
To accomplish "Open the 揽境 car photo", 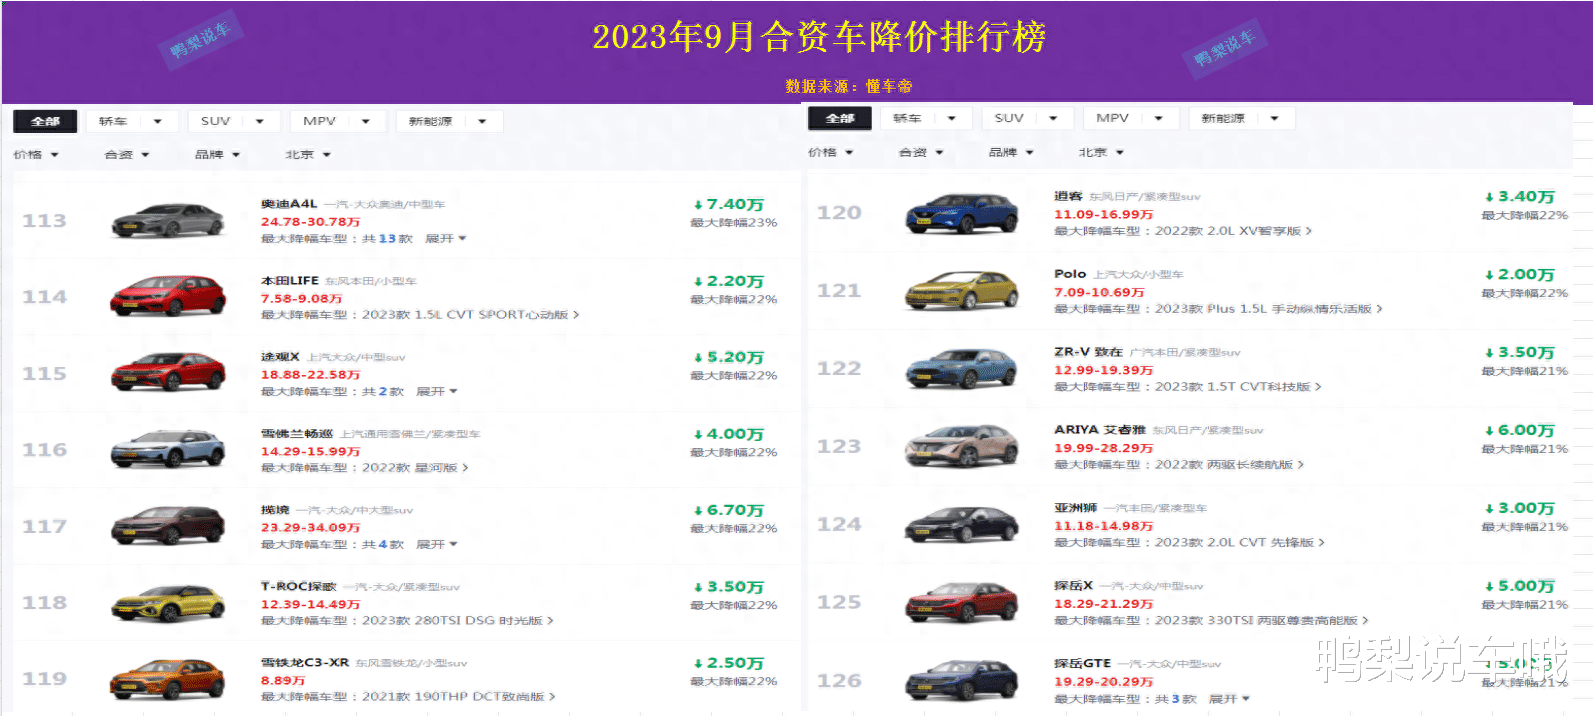I will pyautogui.click(x=168, y=526).
